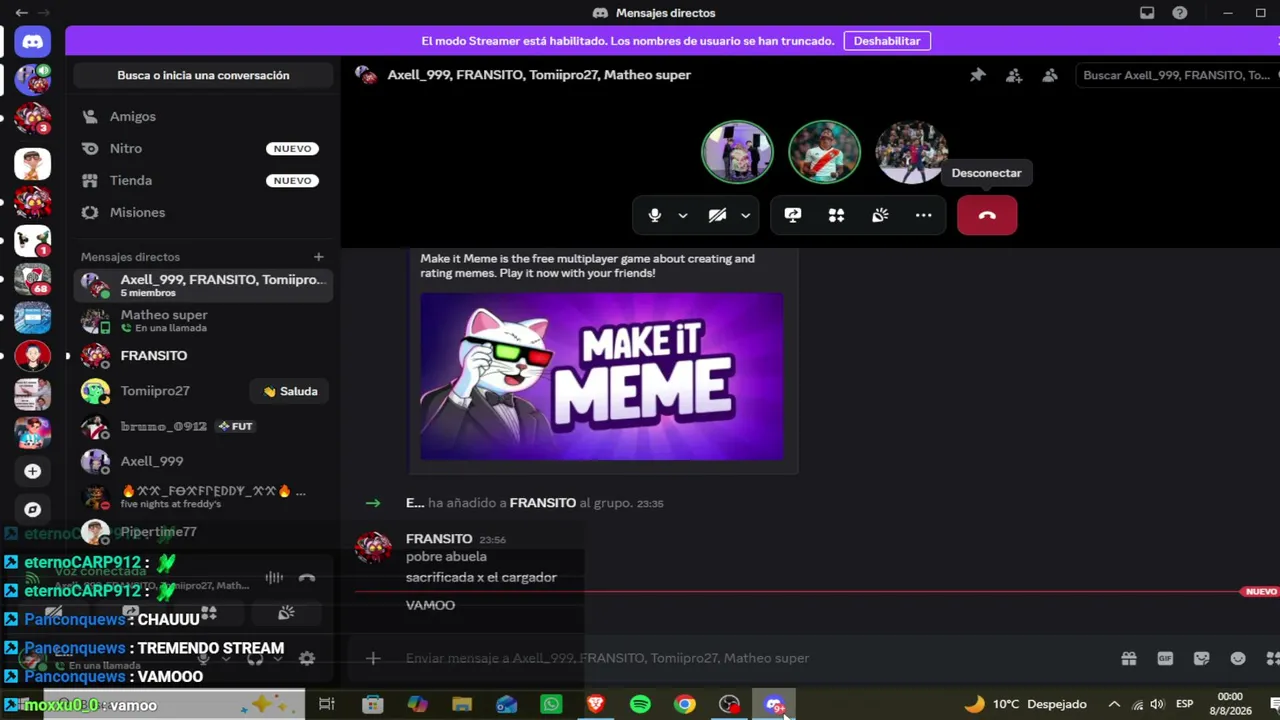Click FRANSITO name in added-to-group notice

point(543,503)
